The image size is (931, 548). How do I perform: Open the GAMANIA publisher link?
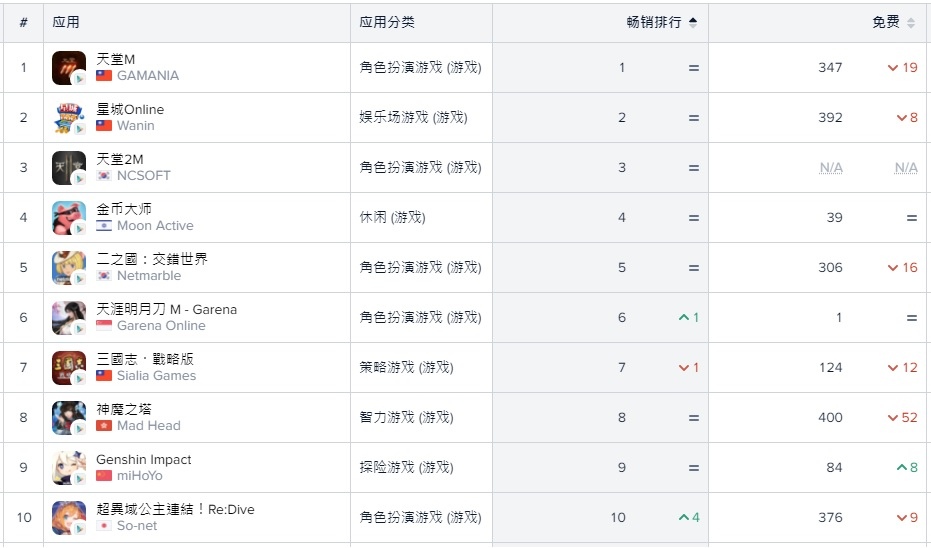pos(148,75)
